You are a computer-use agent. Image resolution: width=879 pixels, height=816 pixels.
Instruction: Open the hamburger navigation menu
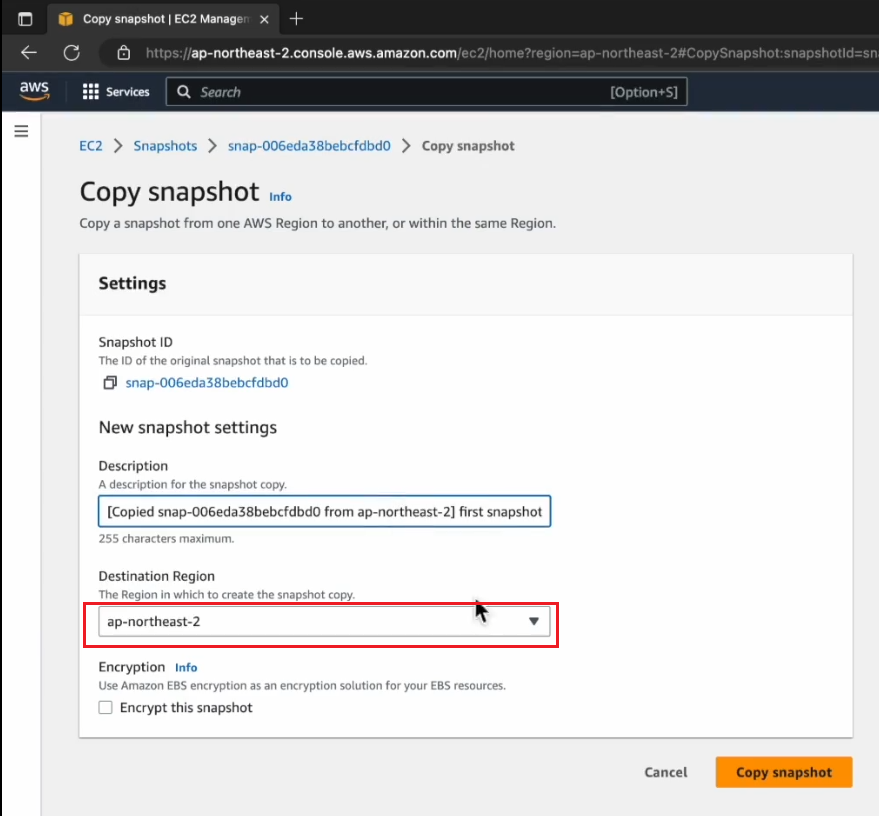(x=21, y=131)
